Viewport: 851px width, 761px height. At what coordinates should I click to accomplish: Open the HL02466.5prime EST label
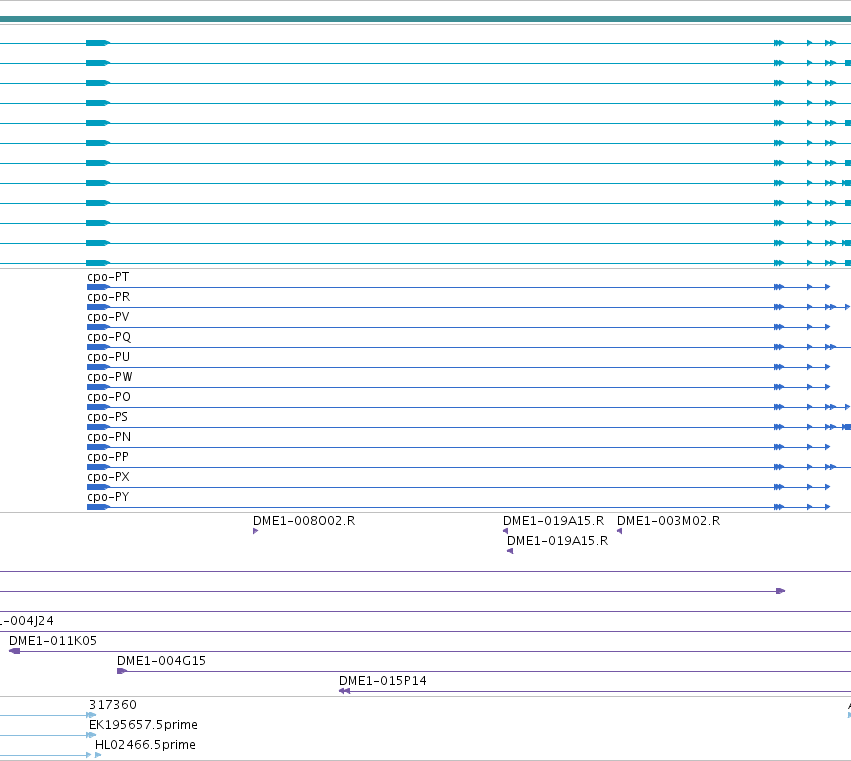145,745
